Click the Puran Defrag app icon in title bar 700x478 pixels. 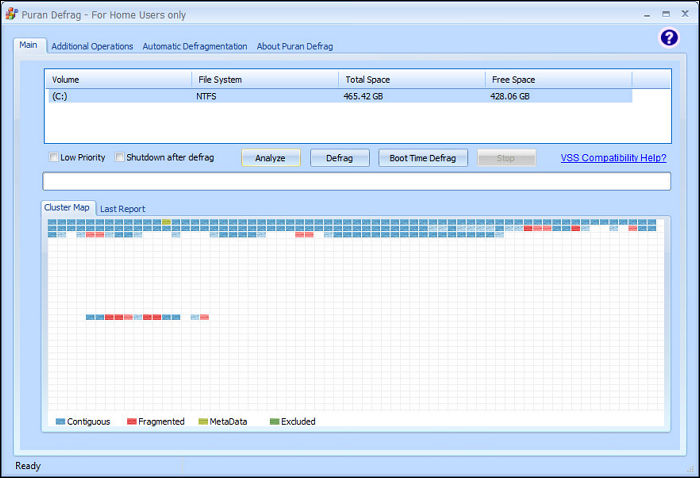click(x=11, y=15)
